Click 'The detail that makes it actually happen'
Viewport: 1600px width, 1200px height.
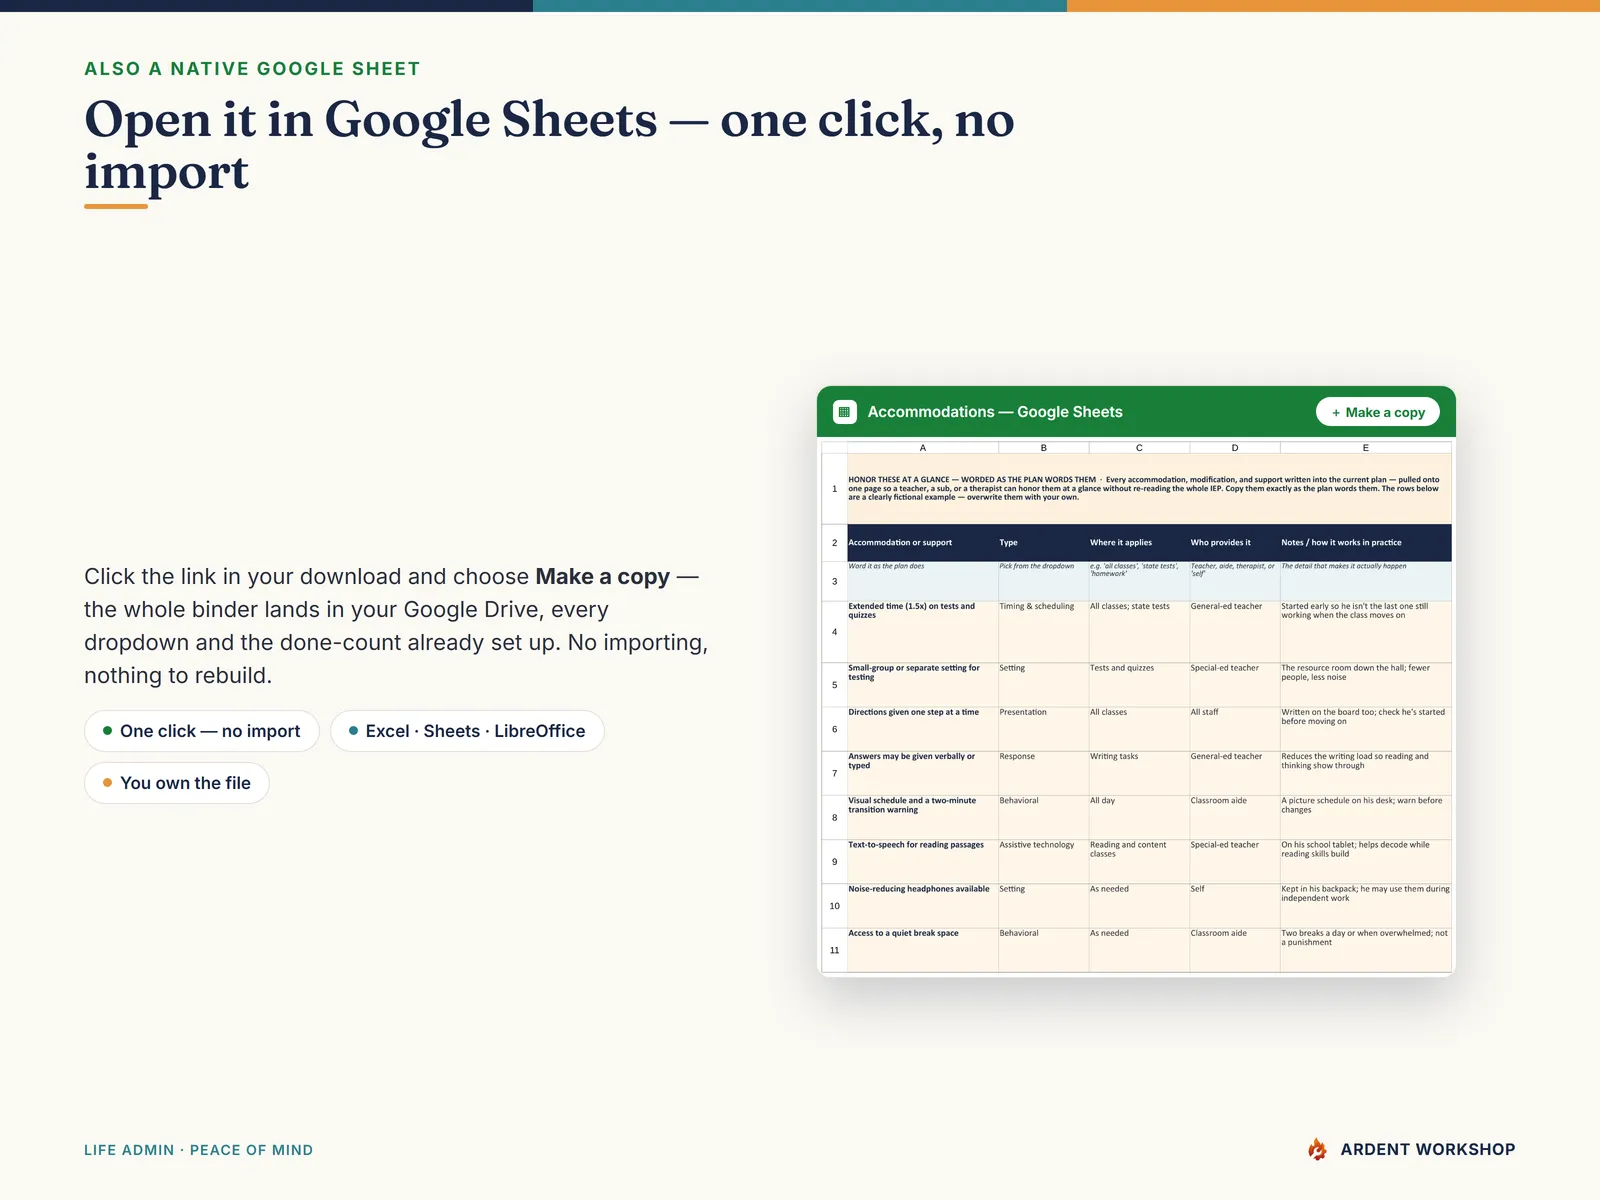tap(1366, 581)
